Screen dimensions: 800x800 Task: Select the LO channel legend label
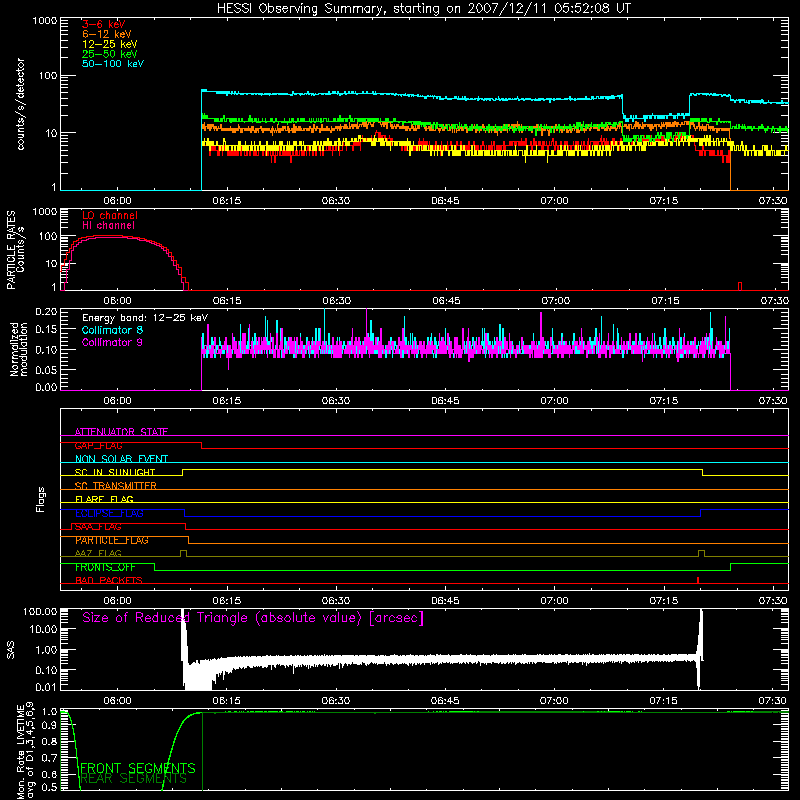pos(110,215)
